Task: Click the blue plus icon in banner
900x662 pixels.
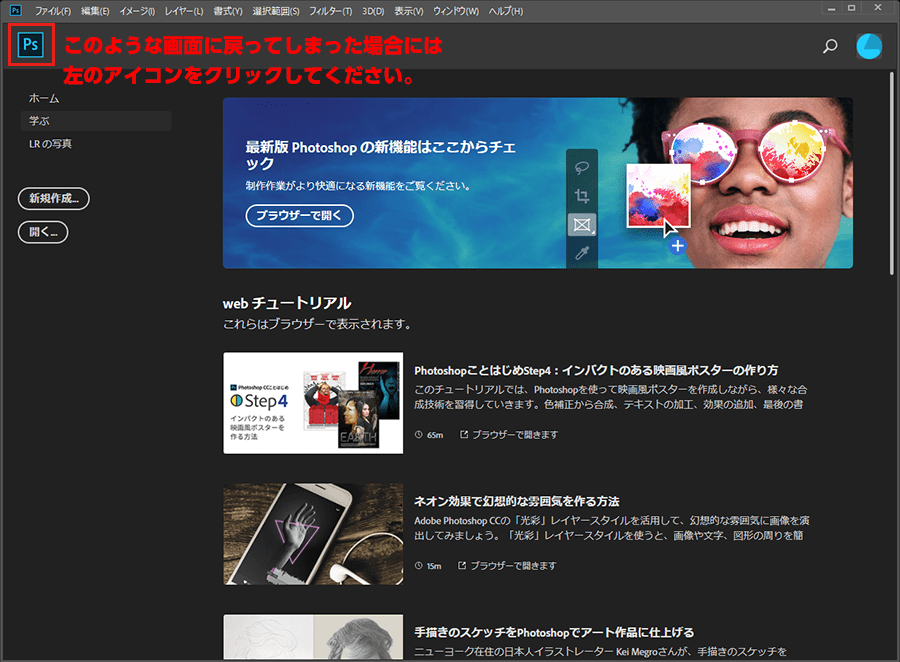Action: (678, 246)
